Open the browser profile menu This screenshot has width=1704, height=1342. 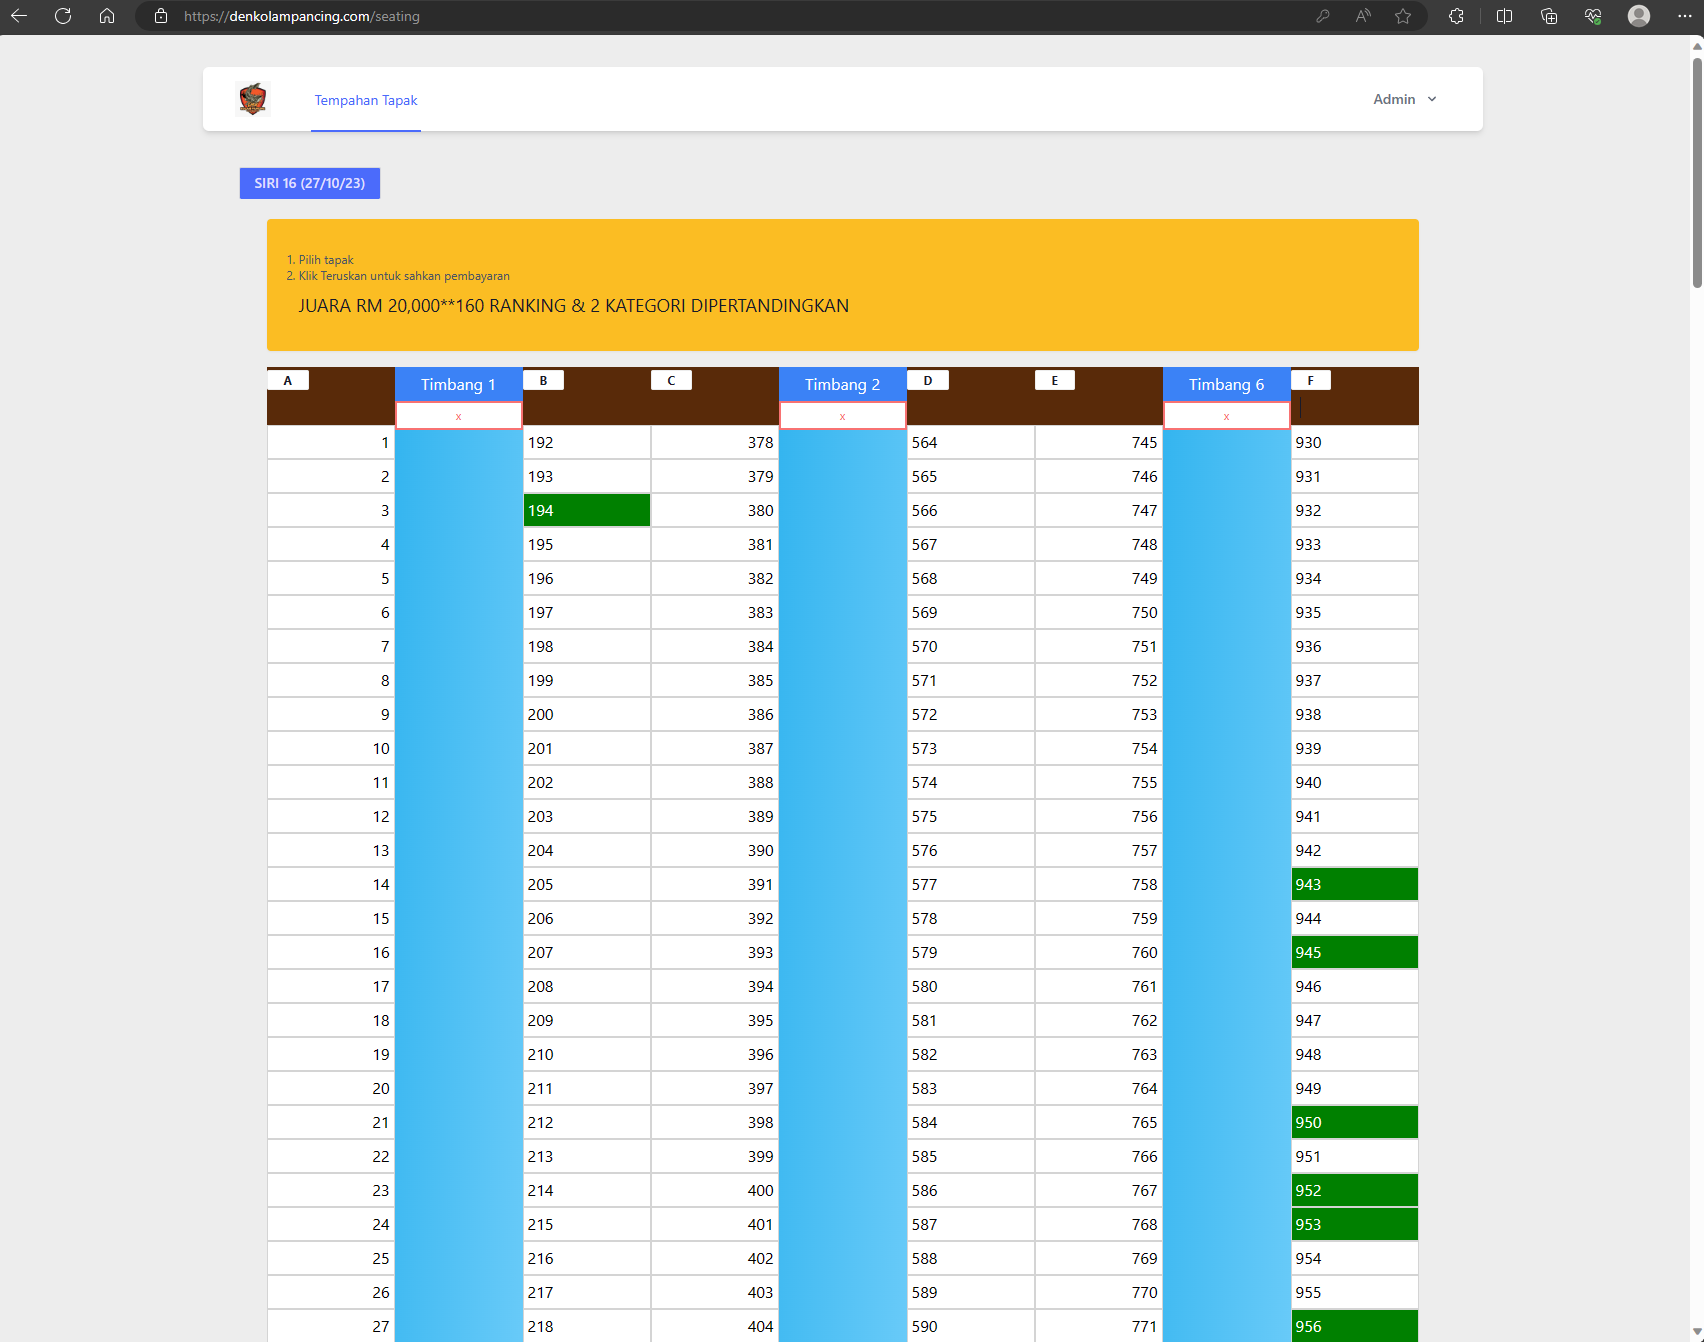click(1639, 16)
